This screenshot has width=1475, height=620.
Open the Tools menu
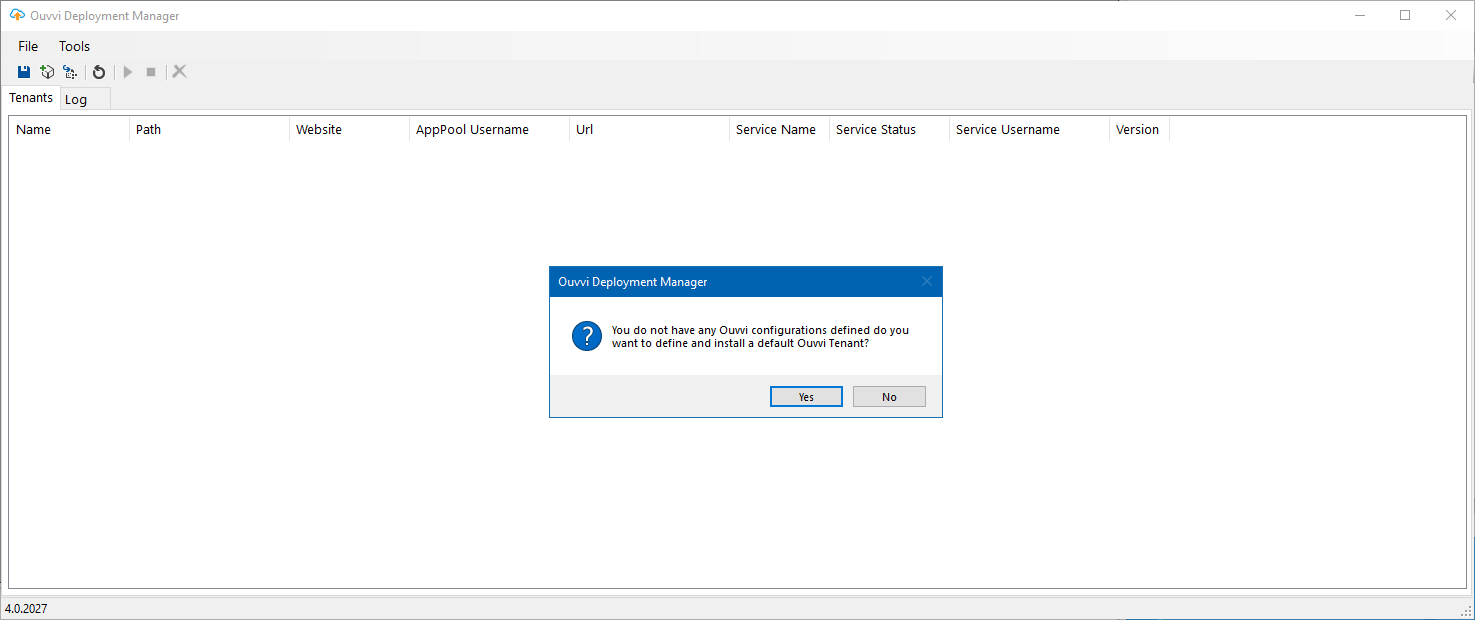tap(74, 46)
